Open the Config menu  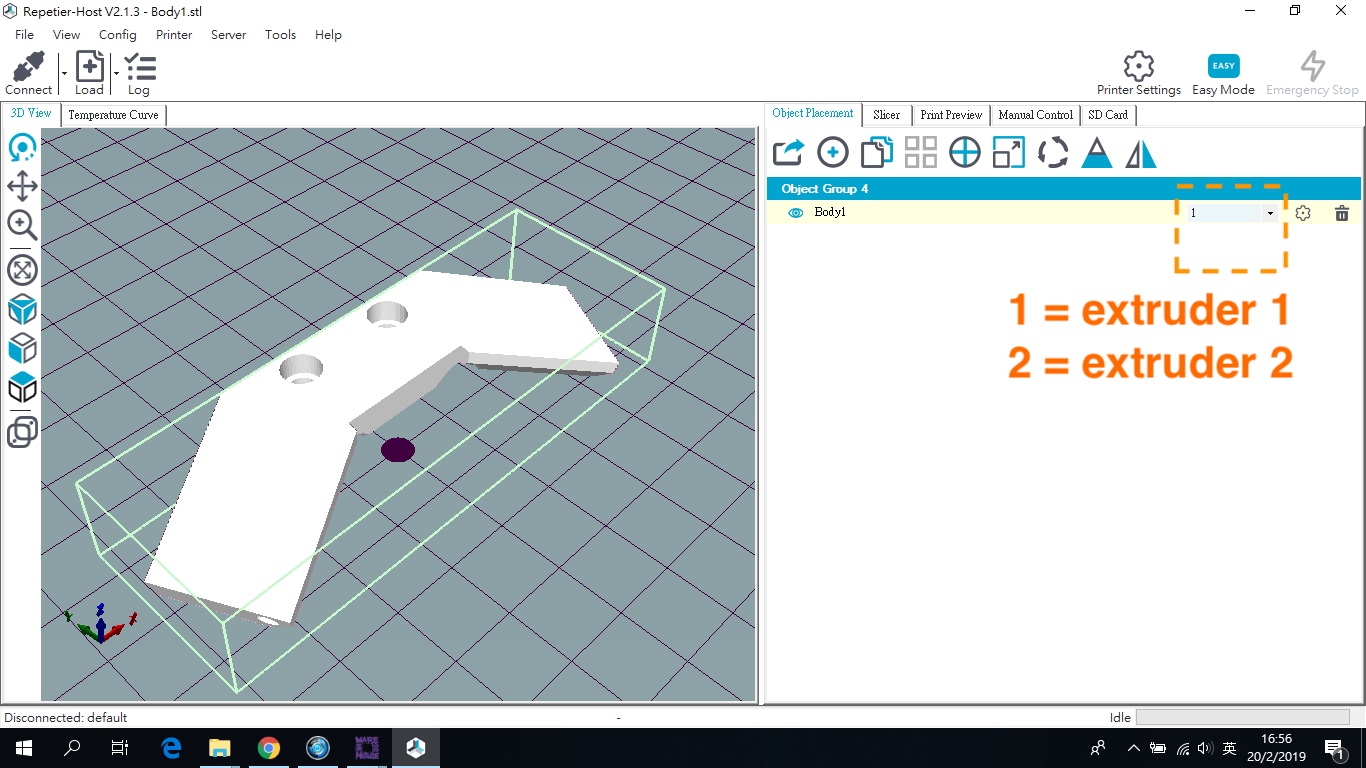118,34
